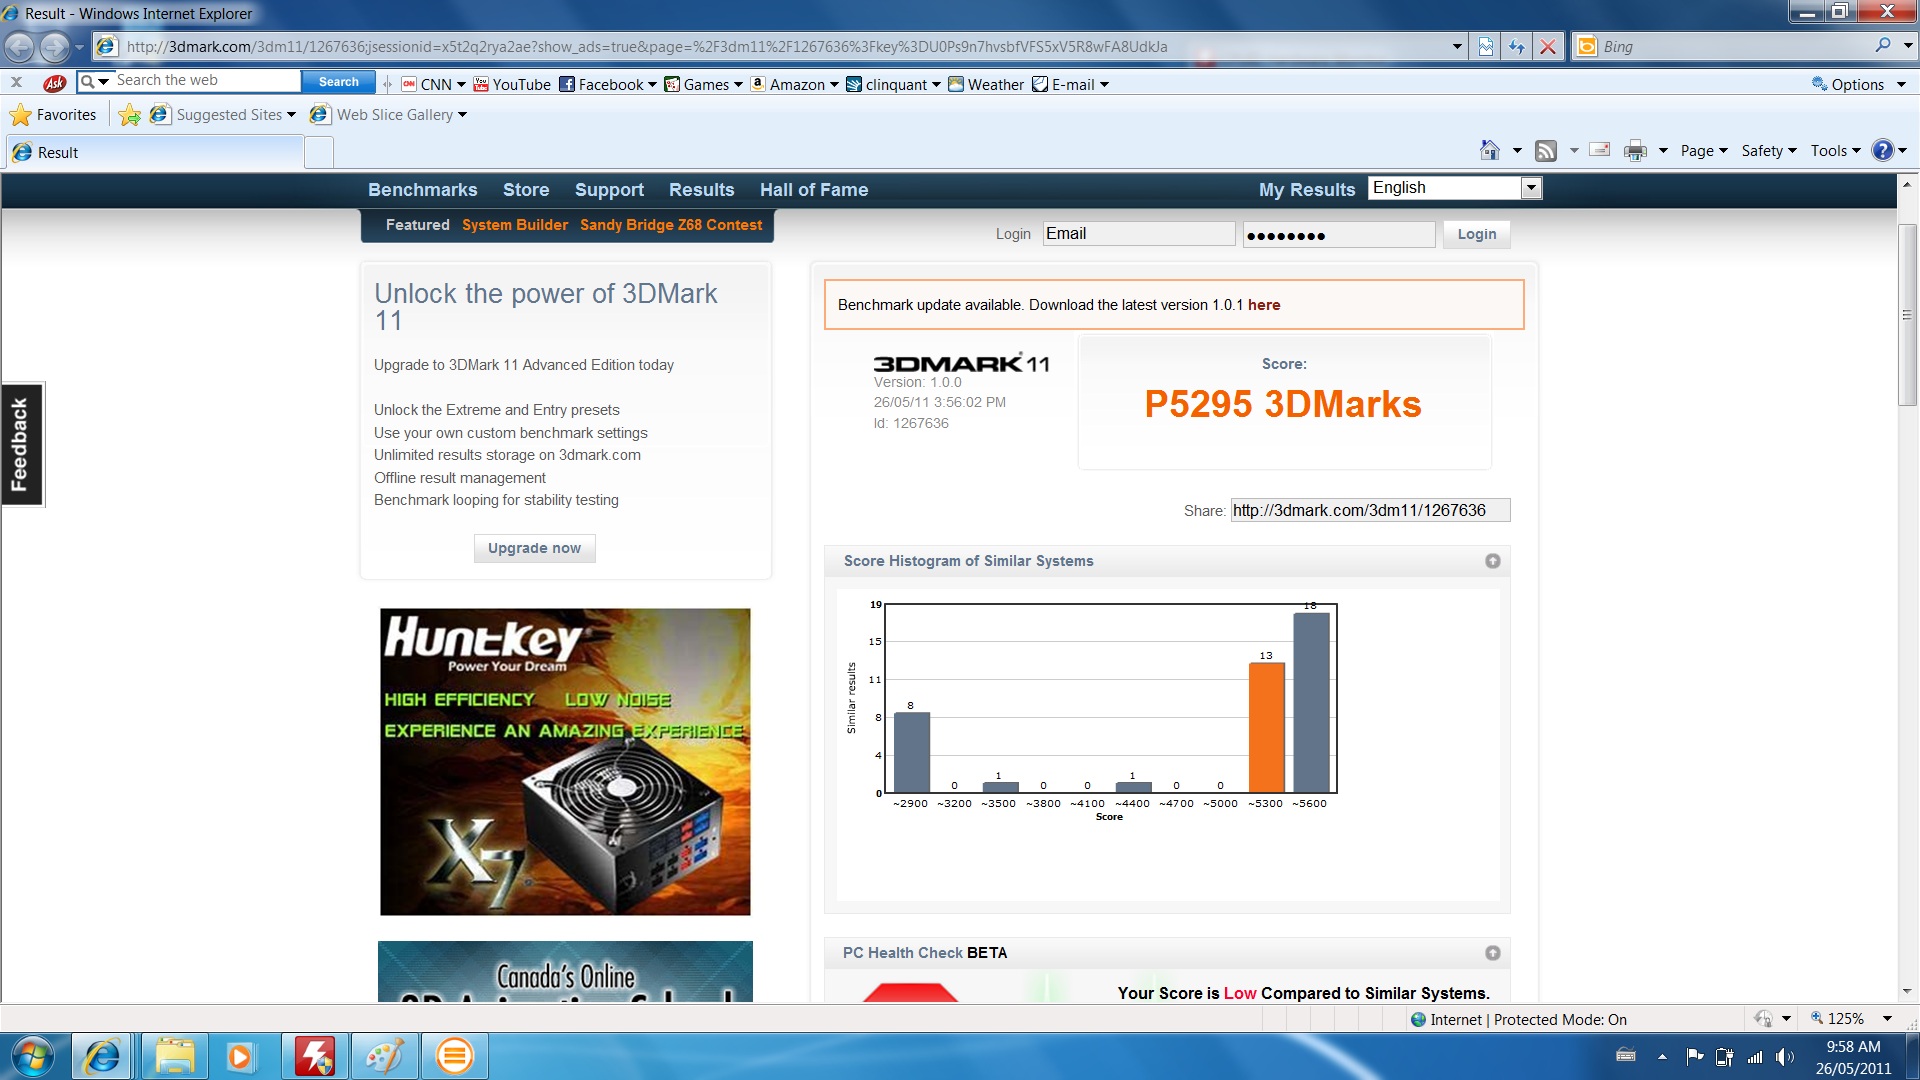This screenshot has width=1920, height=1080.
Task: Open the My Results link
Action: 1307,190
